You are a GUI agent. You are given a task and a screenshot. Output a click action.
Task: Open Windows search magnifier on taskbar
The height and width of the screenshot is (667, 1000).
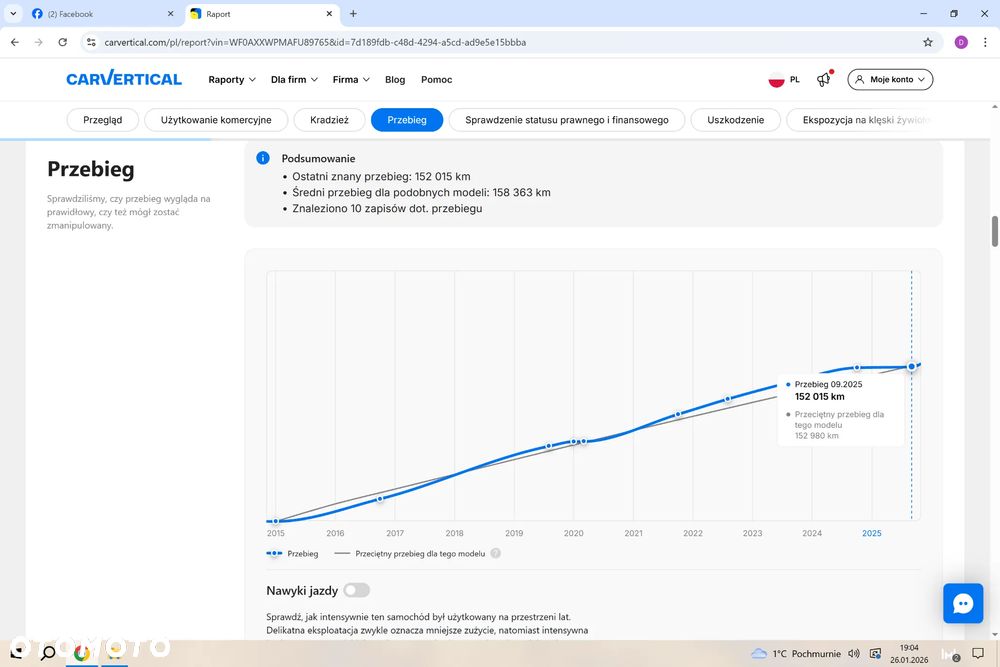click(x=47, y=653)
